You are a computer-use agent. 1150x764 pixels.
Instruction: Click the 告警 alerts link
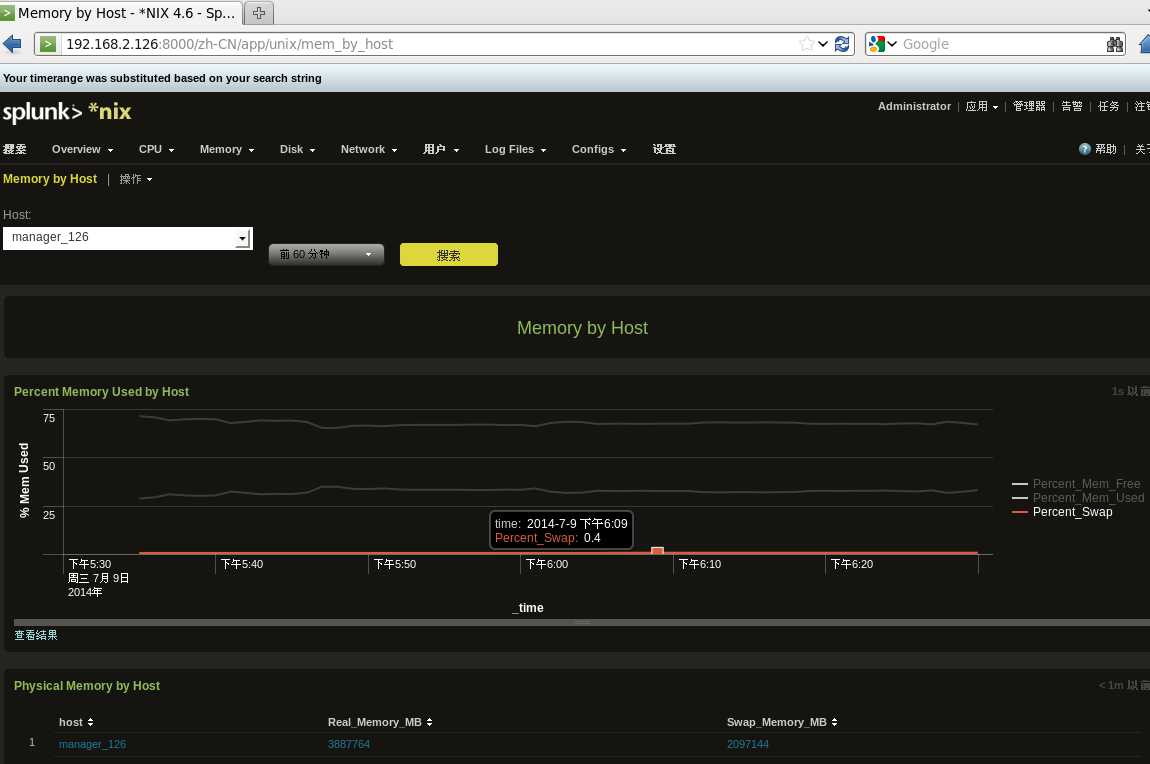(x=1072, y=106)
